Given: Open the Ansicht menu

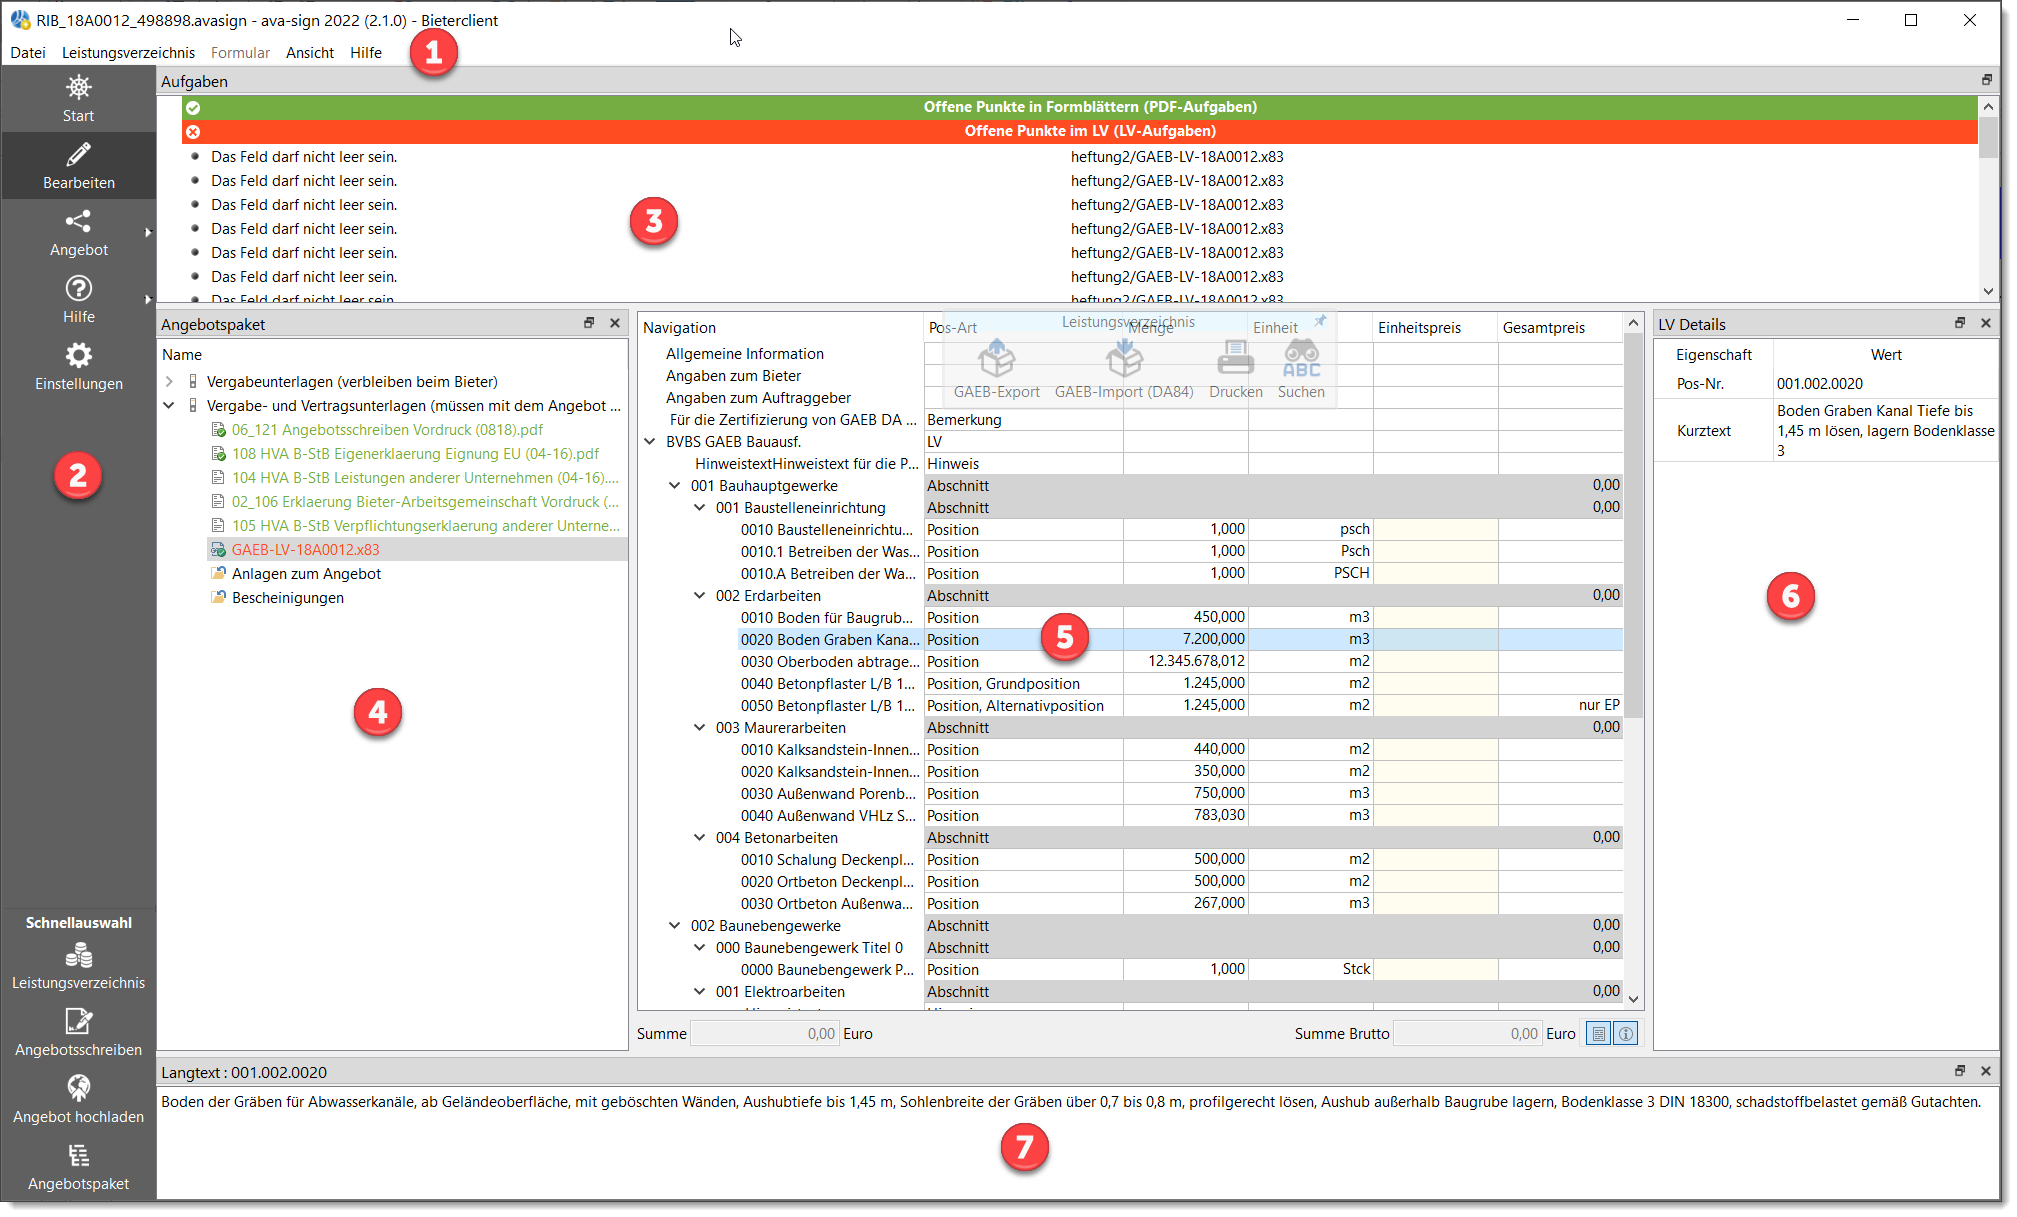Looking at the screenshot, I should 310,53.
